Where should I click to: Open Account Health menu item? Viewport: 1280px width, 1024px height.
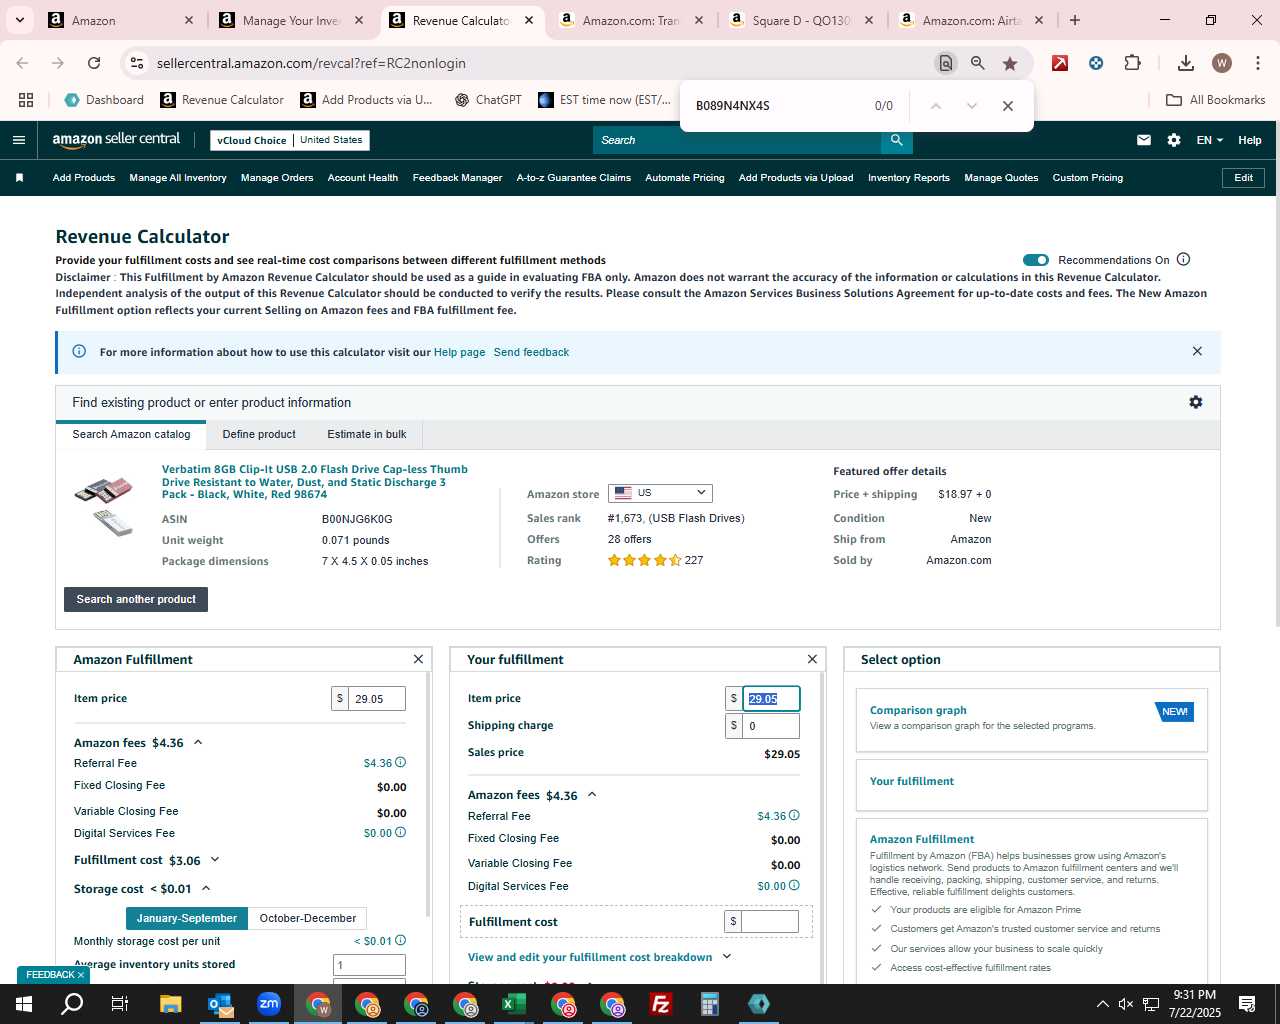coord(363,178)
